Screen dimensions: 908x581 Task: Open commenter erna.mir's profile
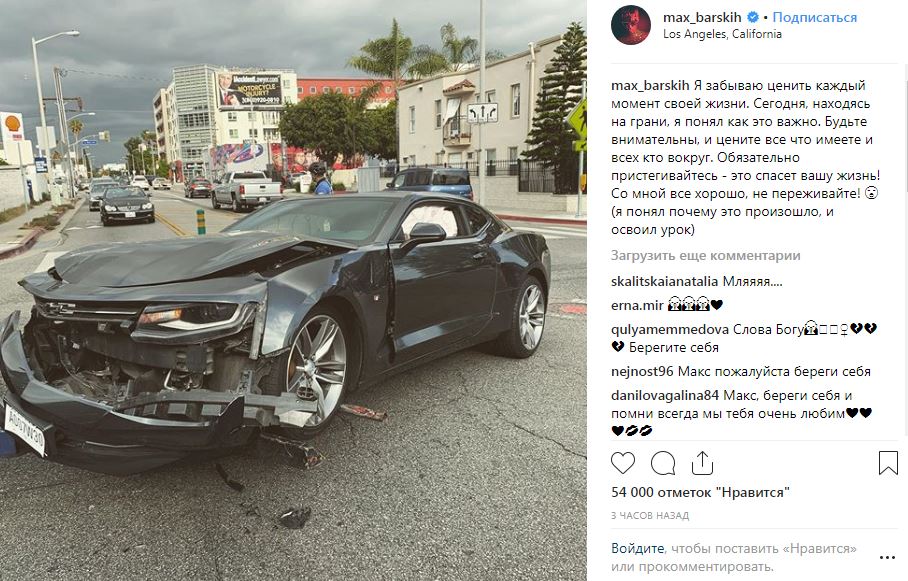[637, 305]
